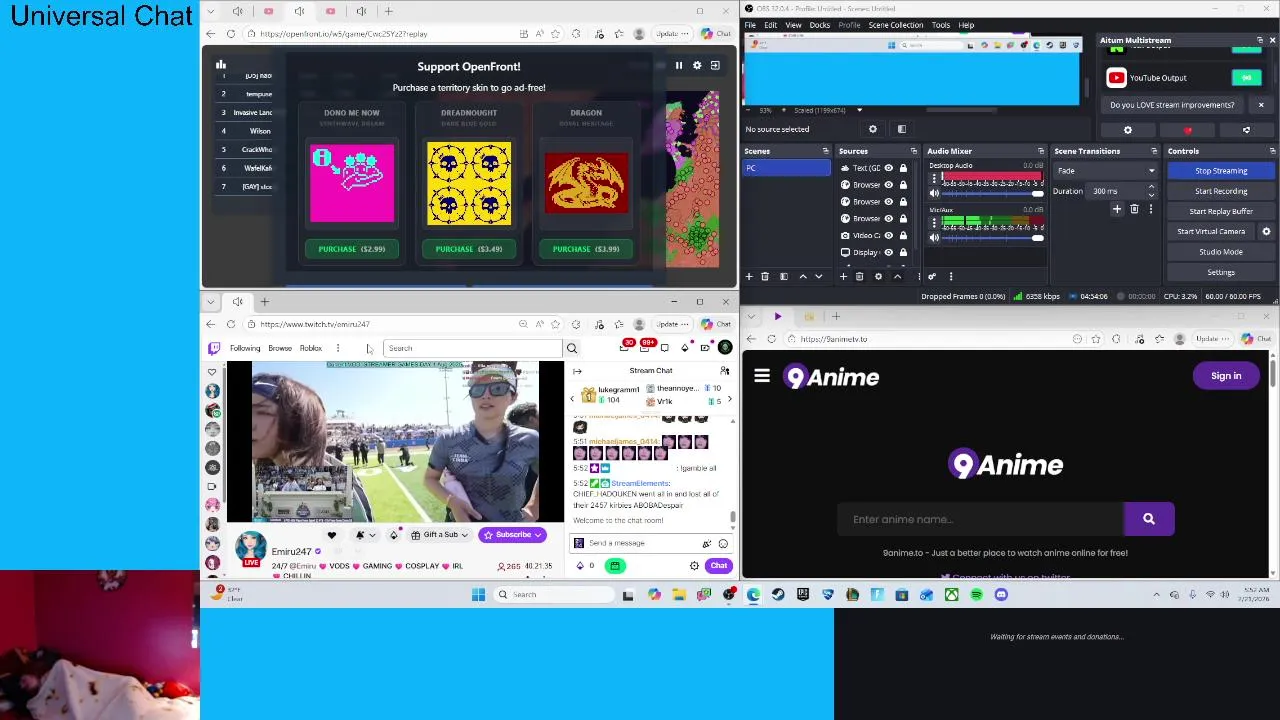This screenshot has width=1280, height=720.
Task: Open Studio Mode in OBS
Action: click(1221, 252)
